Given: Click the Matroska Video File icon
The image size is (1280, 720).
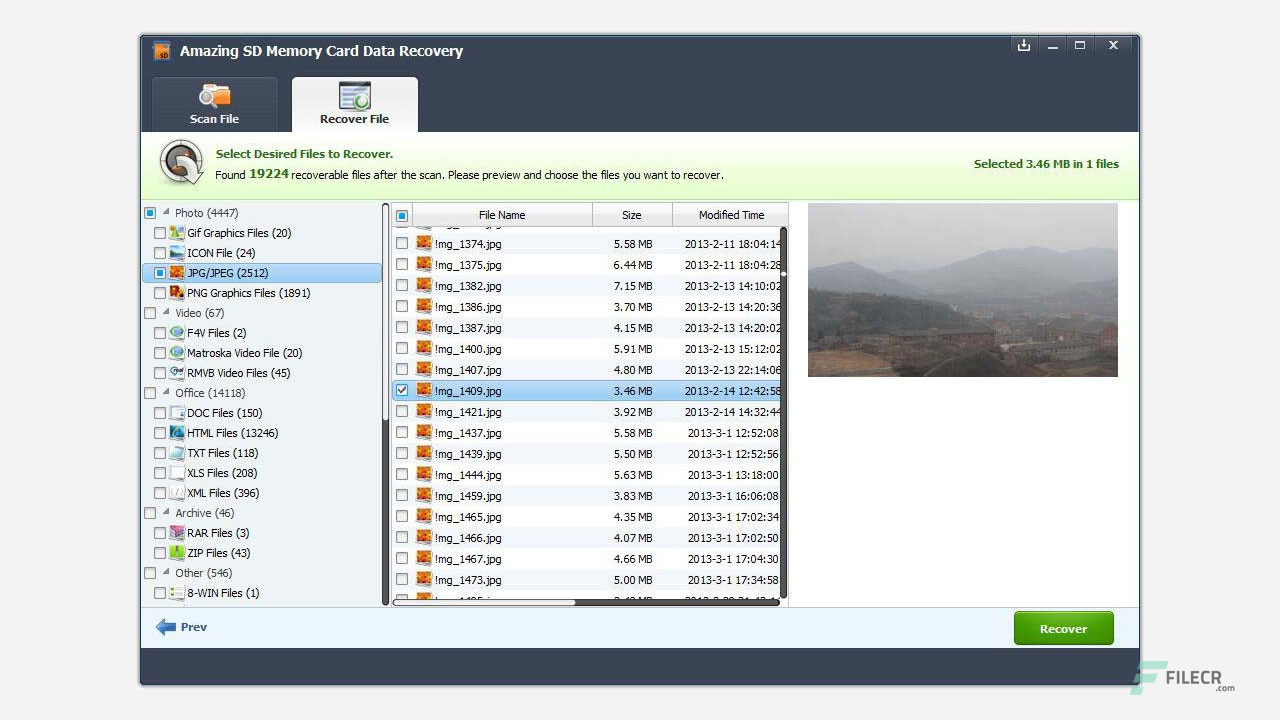Looking at the screenshot, I should 177,353.
